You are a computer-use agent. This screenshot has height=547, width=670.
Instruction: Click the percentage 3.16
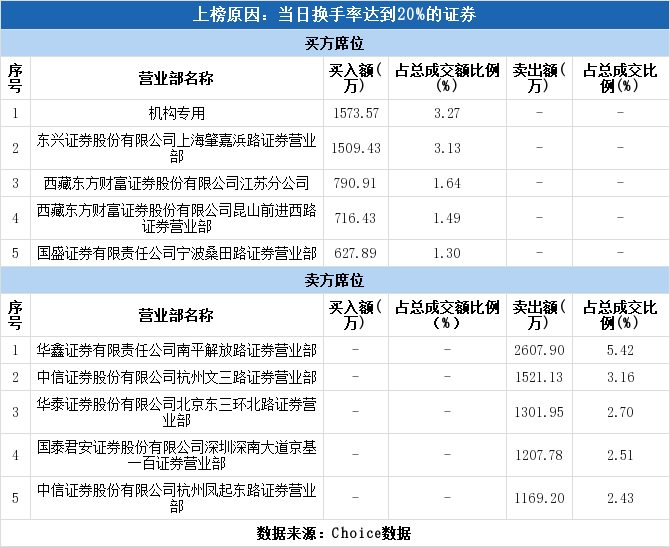coord(620,377)
